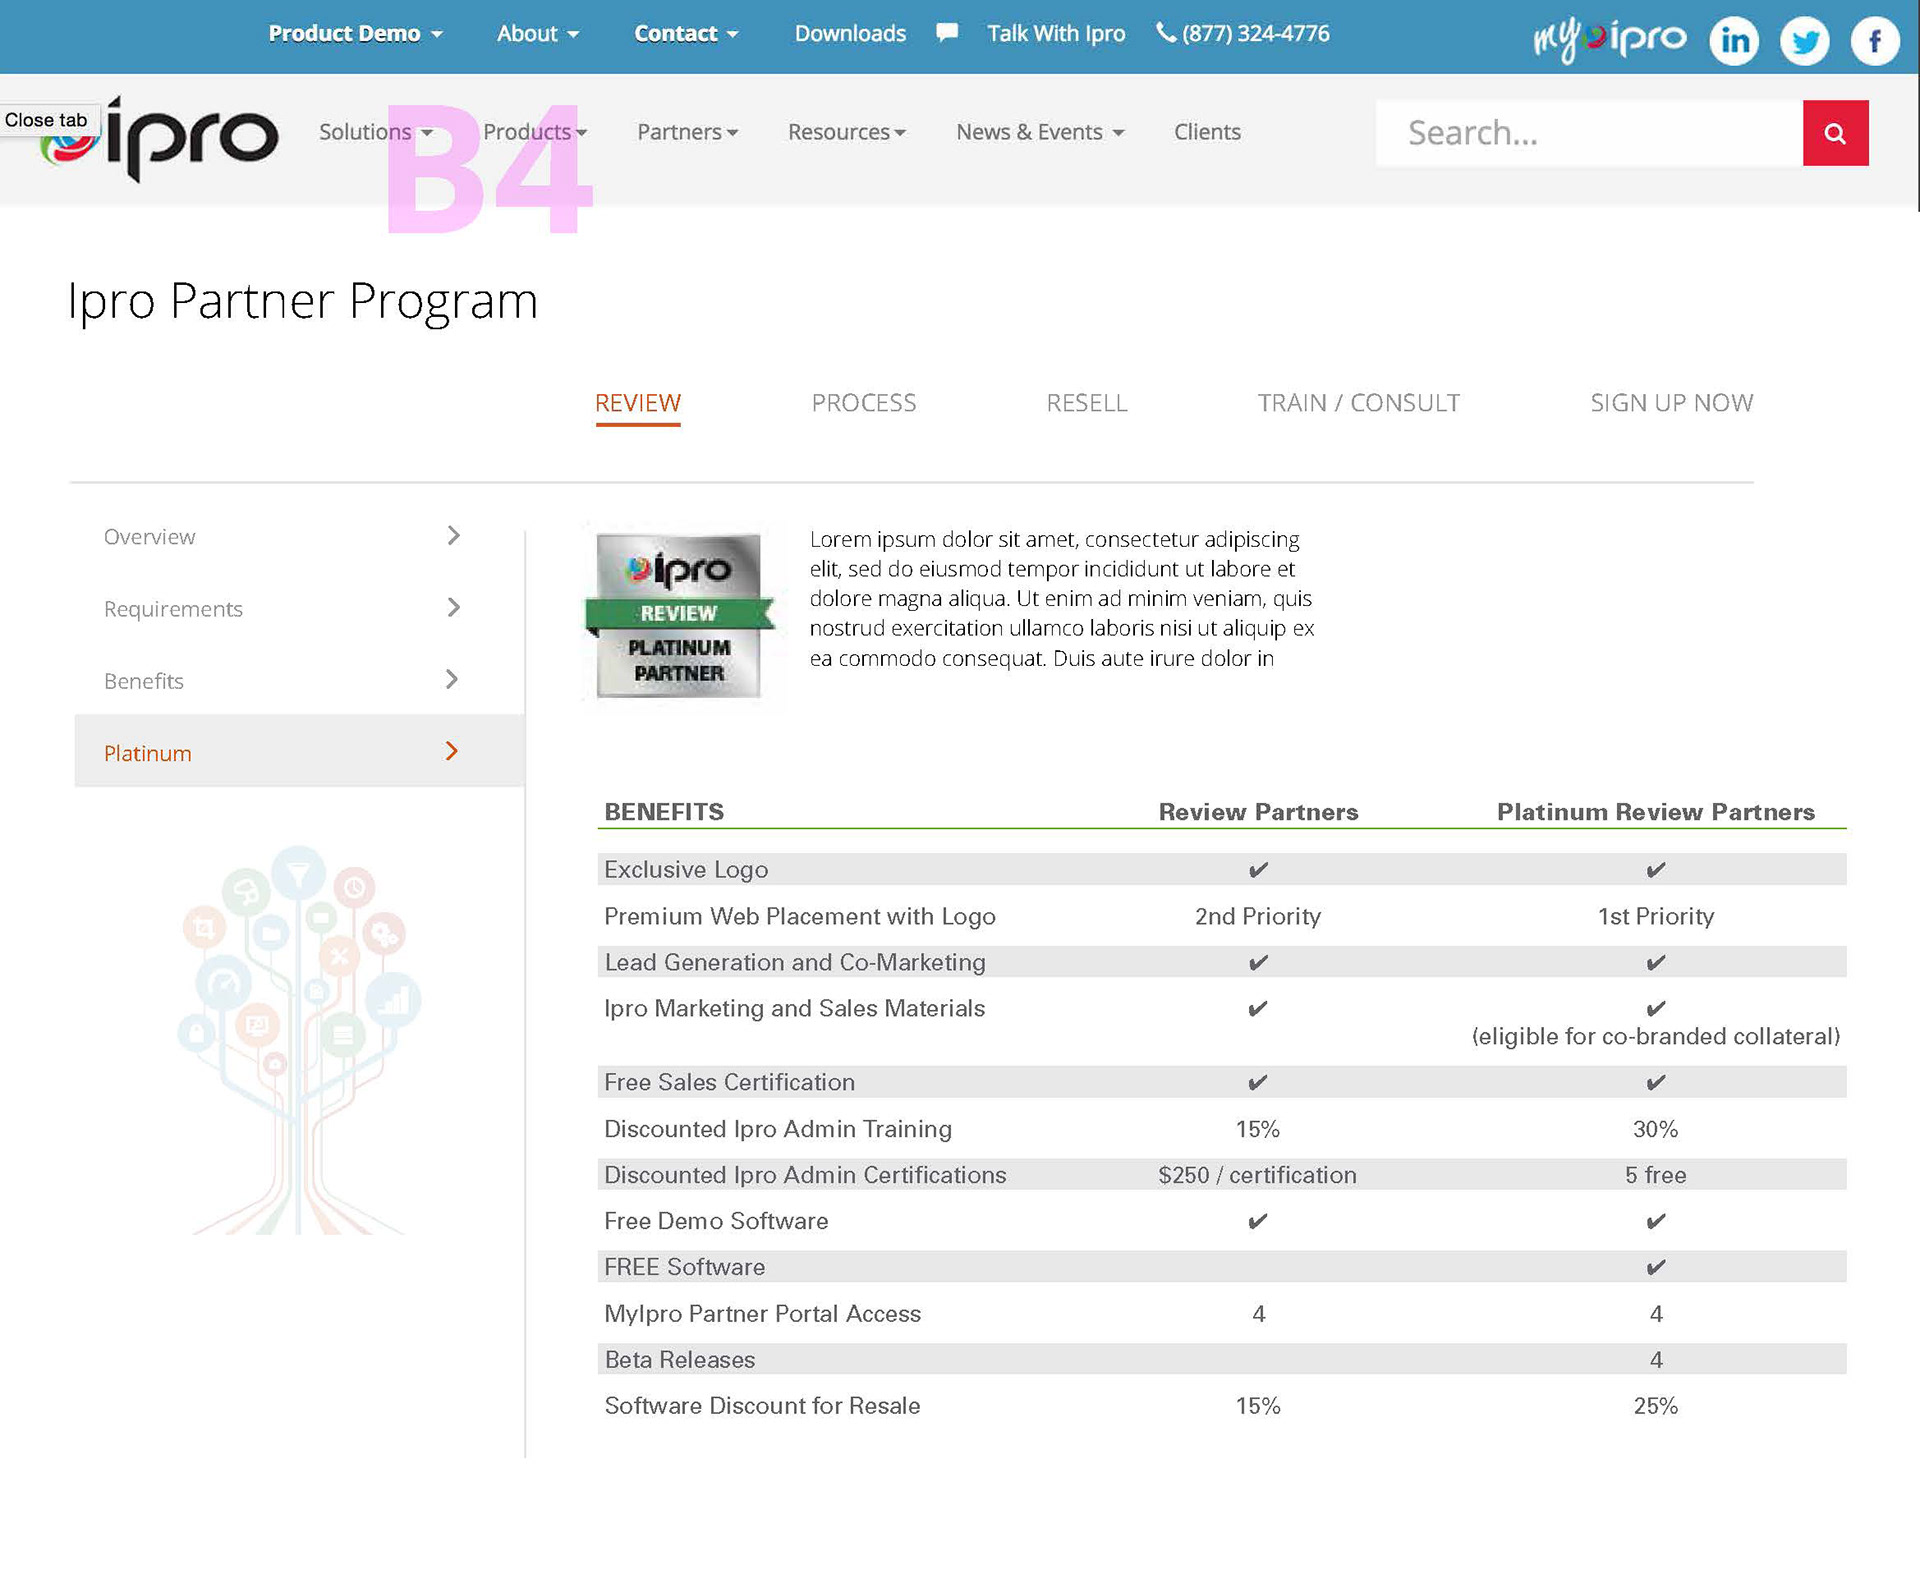
Task: Click the phone icon beside number
Action: click(1166, 32)
